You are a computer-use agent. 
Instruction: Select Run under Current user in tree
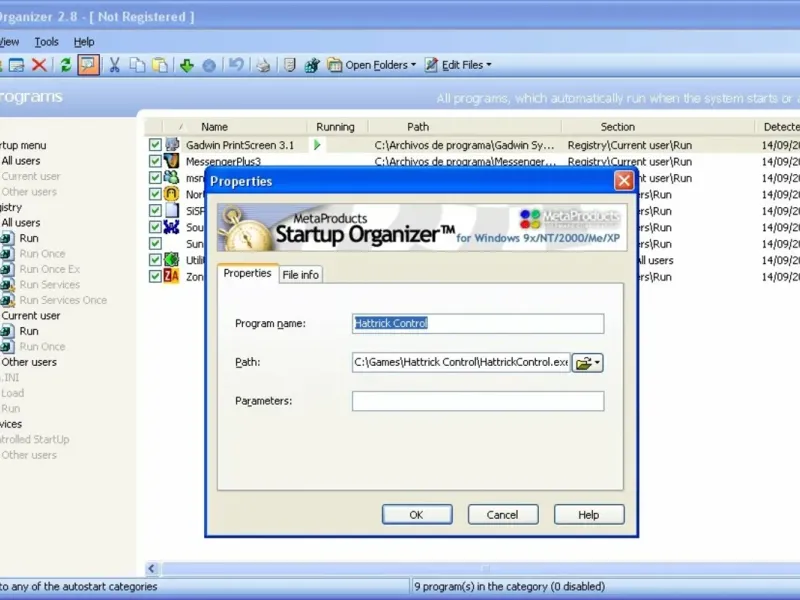29,331
